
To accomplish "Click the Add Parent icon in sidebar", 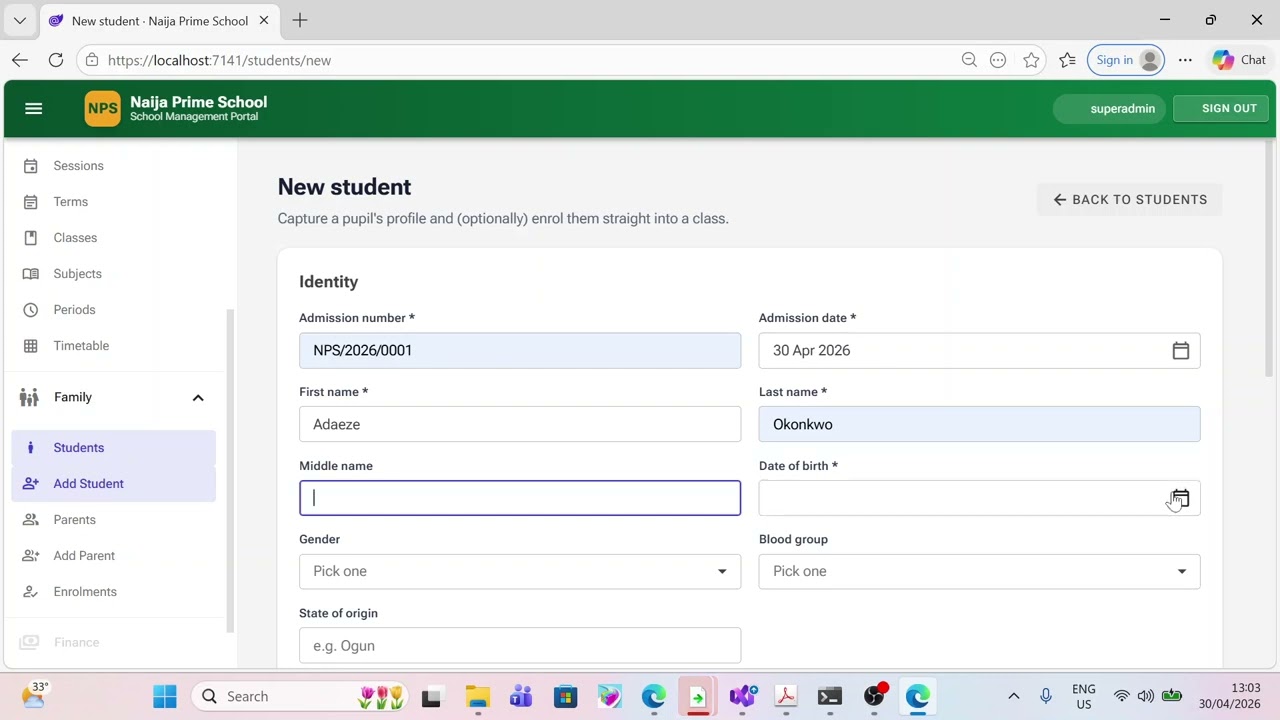I will tap(31, 556).
